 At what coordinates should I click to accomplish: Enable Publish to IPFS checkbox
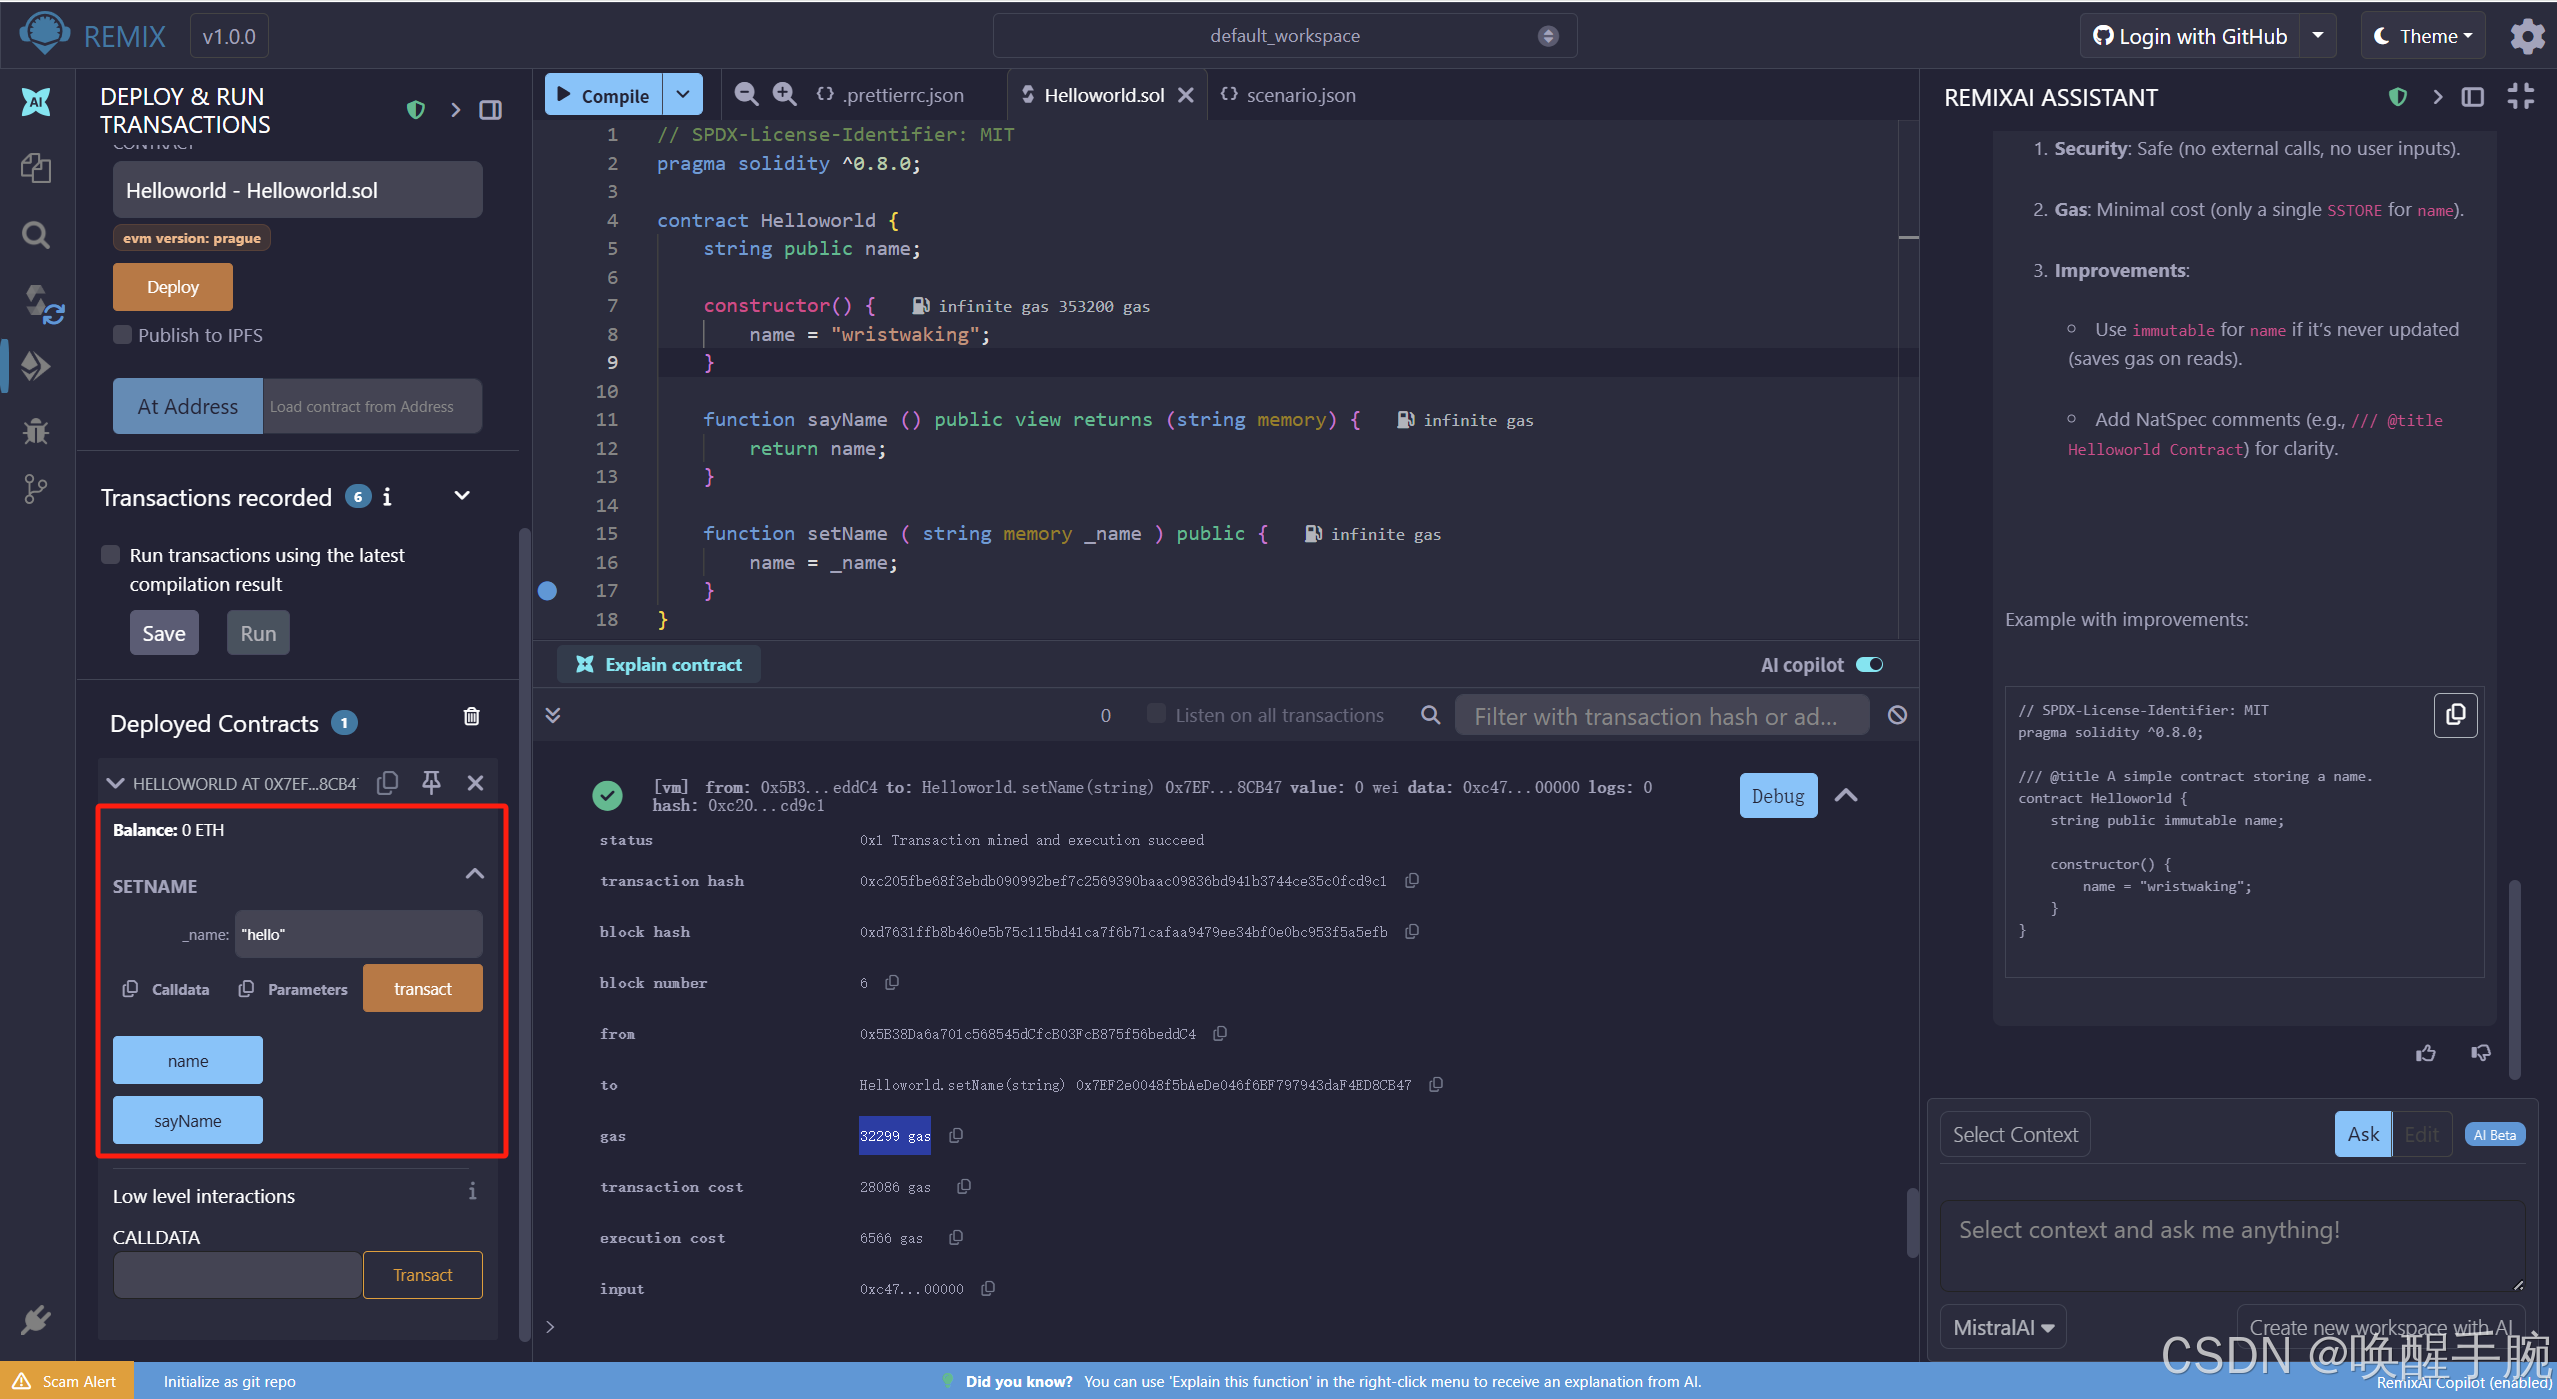pos(123,335)
